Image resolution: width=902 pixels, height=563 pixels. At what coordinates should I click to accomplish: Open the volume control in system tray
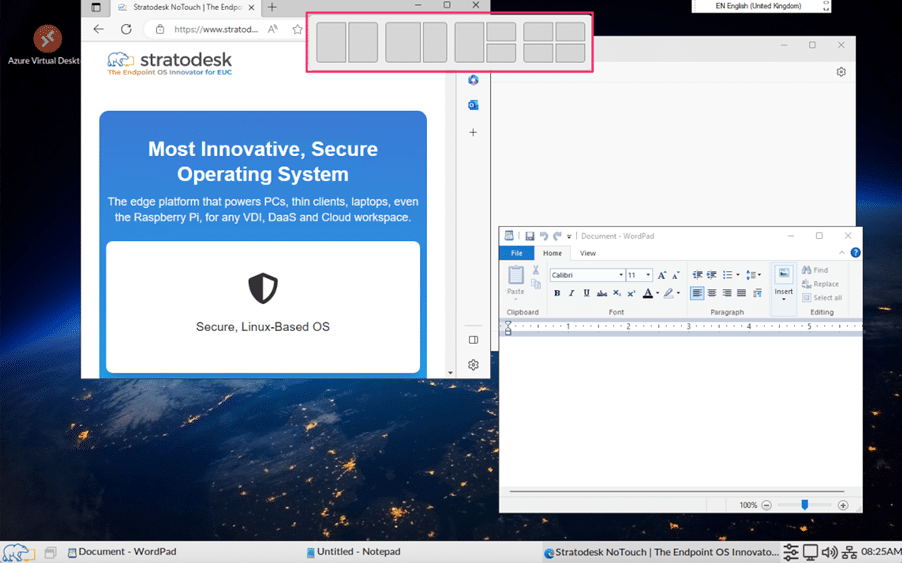pos(829,553)
